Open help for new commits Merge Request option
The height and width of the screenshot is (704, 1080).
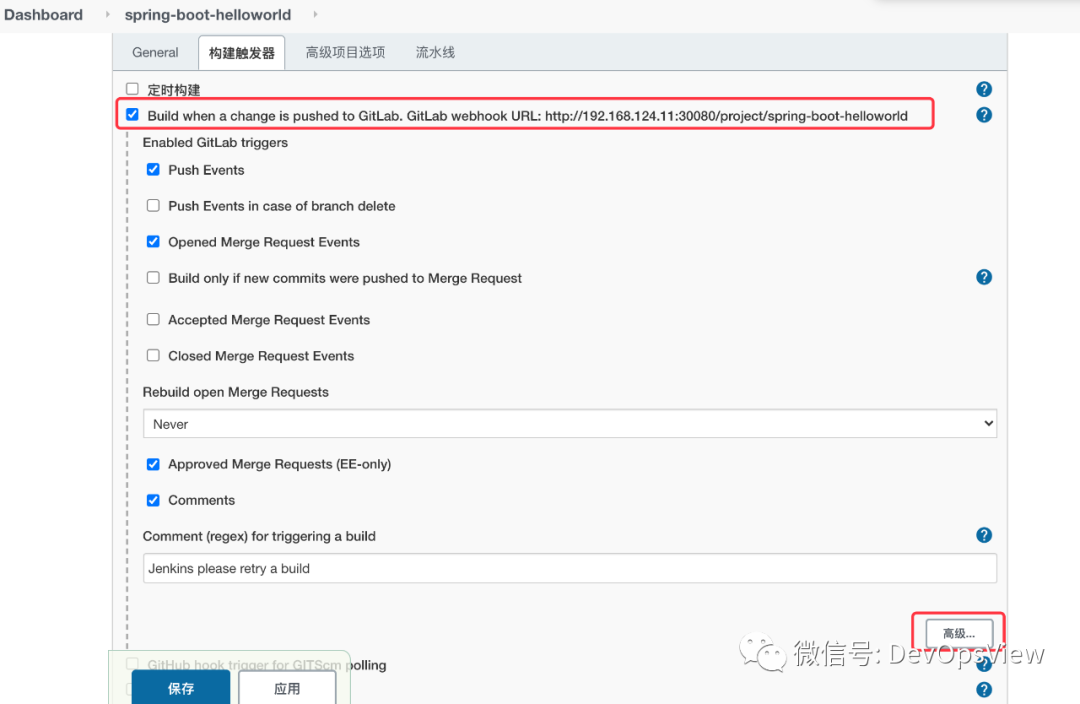984,277
